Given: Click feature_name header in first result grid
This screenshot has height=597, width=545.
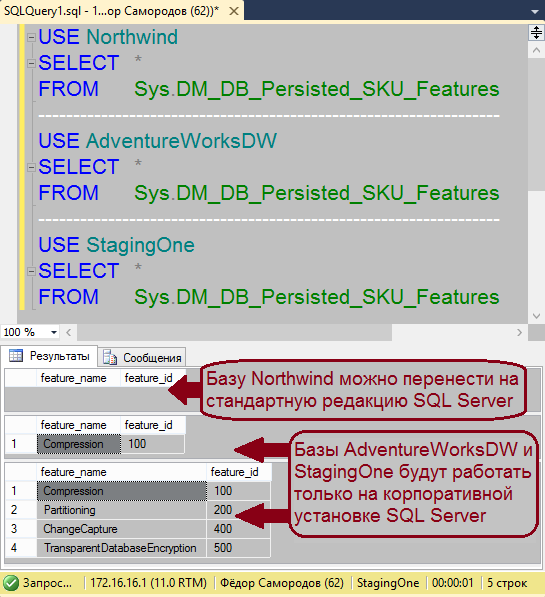Looking at the screenshot, I should pyautogui.click(x=79, y=378).
